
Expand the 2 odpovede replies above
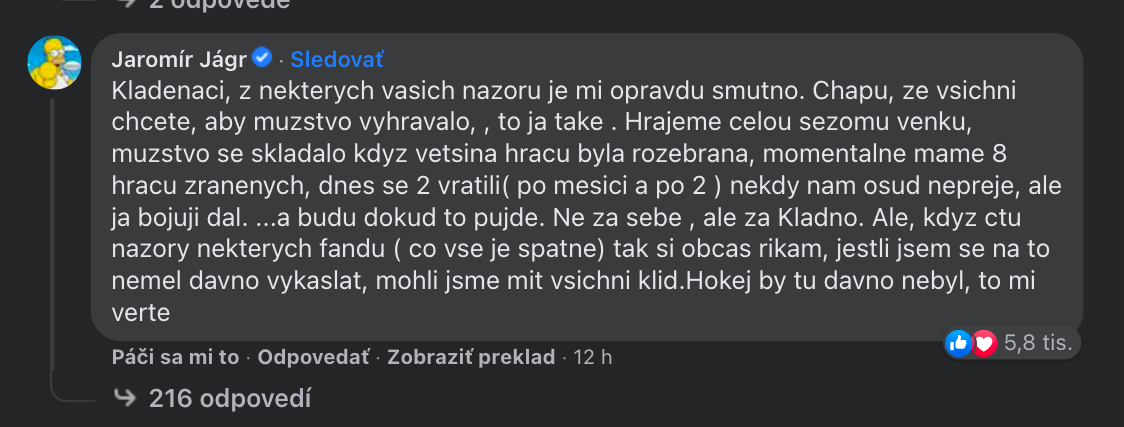click(x=219, y=4)
